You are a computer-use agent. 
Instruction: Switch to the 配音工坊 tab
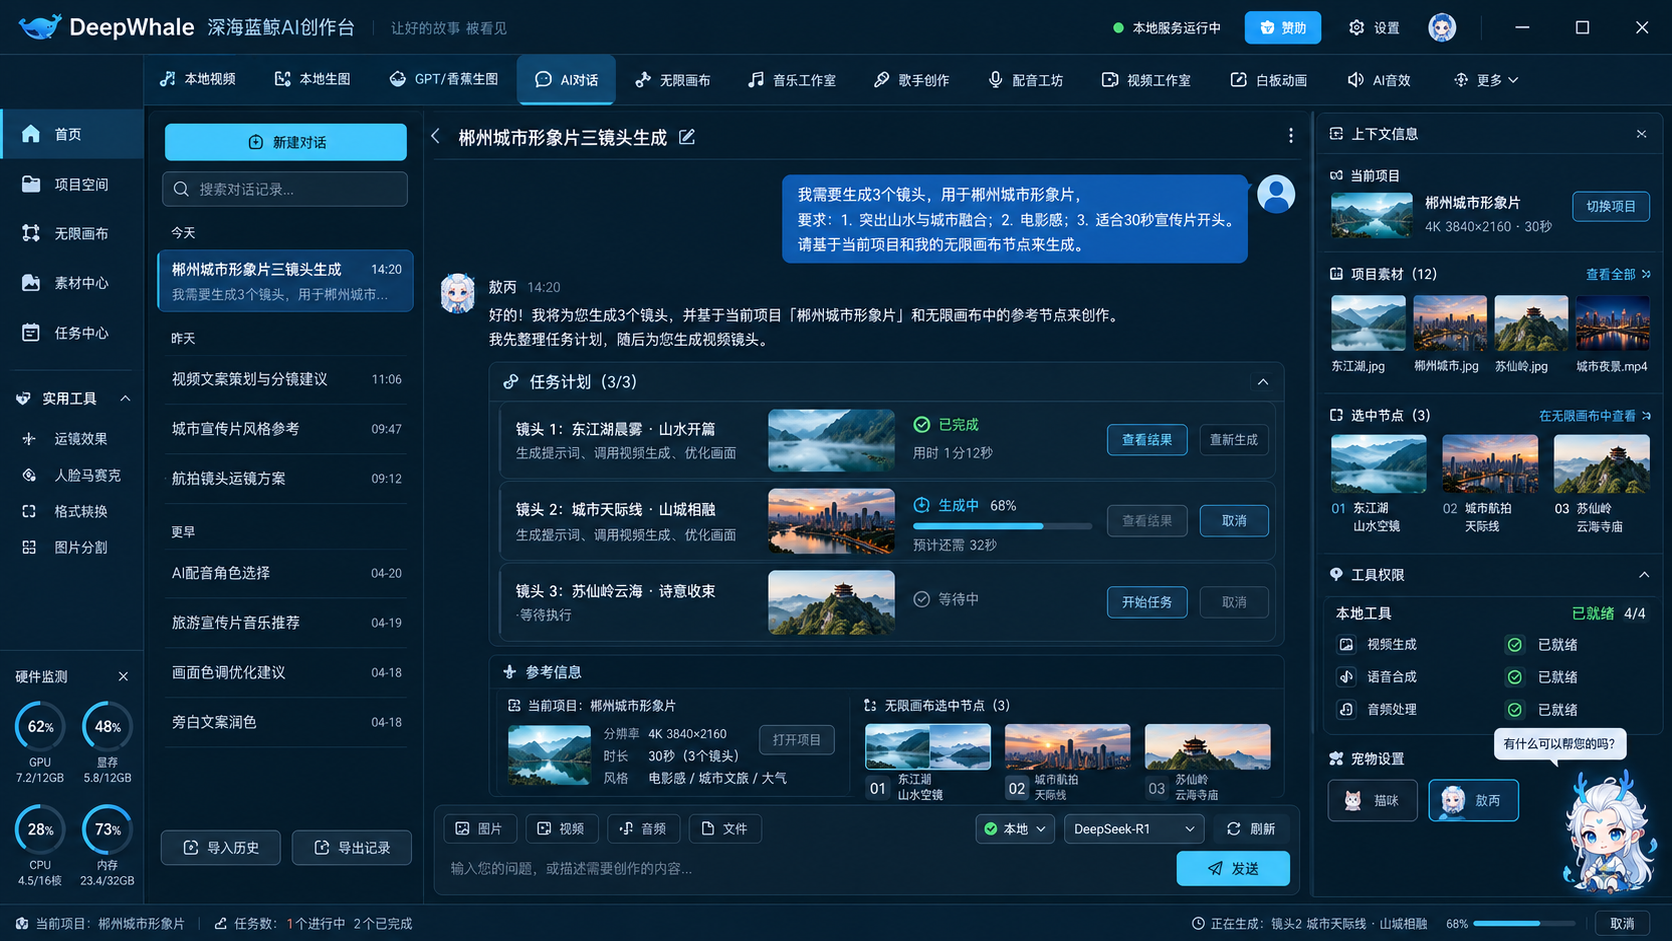tap(1026, 80)
